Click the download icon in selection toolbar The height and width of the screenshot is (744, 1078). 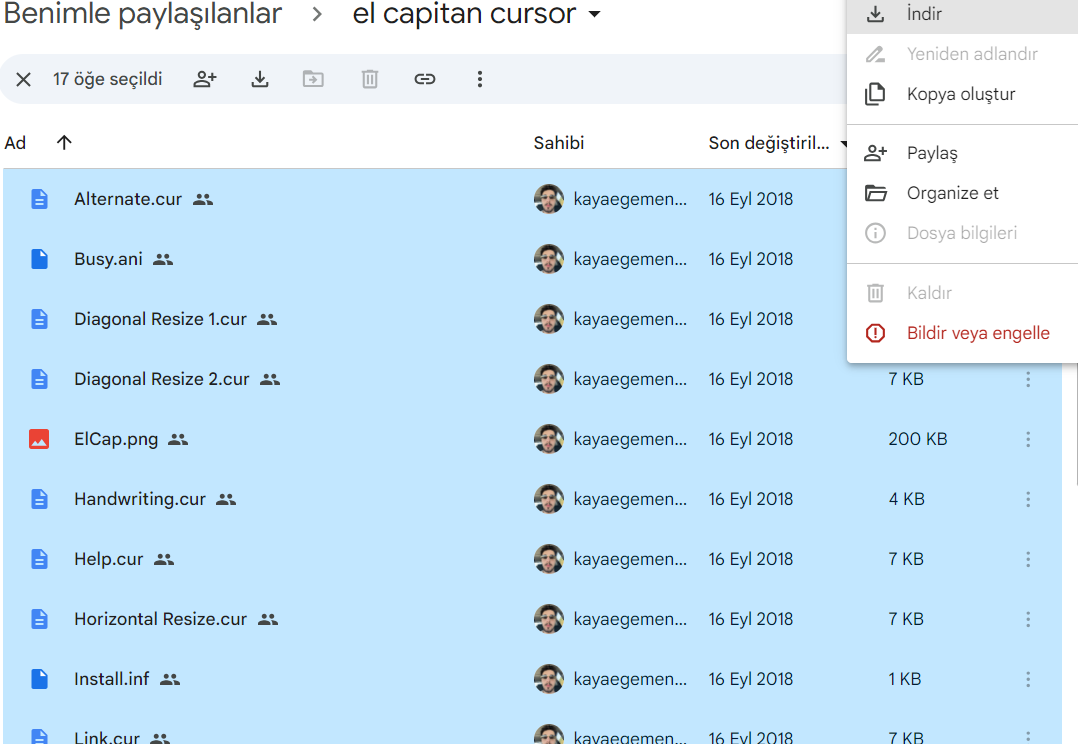(260, 79)
